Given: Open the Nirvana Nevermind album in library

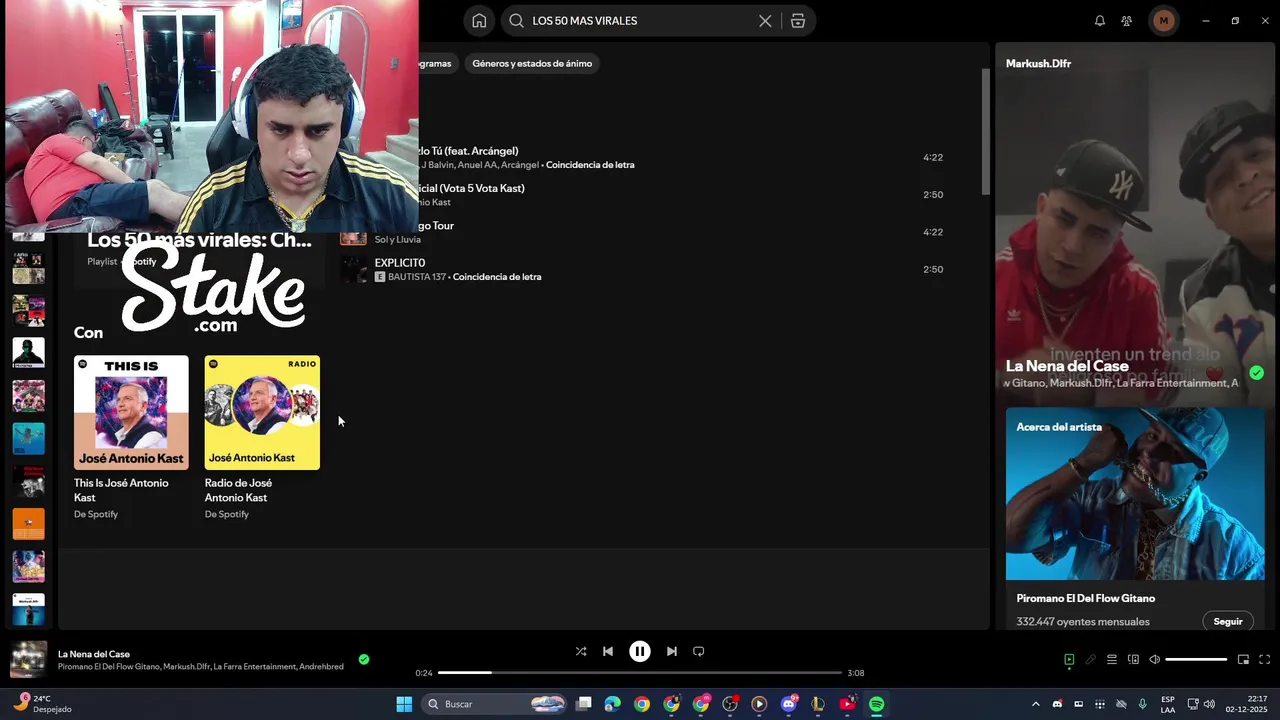Looking at the screenshot, I should 28,439.
